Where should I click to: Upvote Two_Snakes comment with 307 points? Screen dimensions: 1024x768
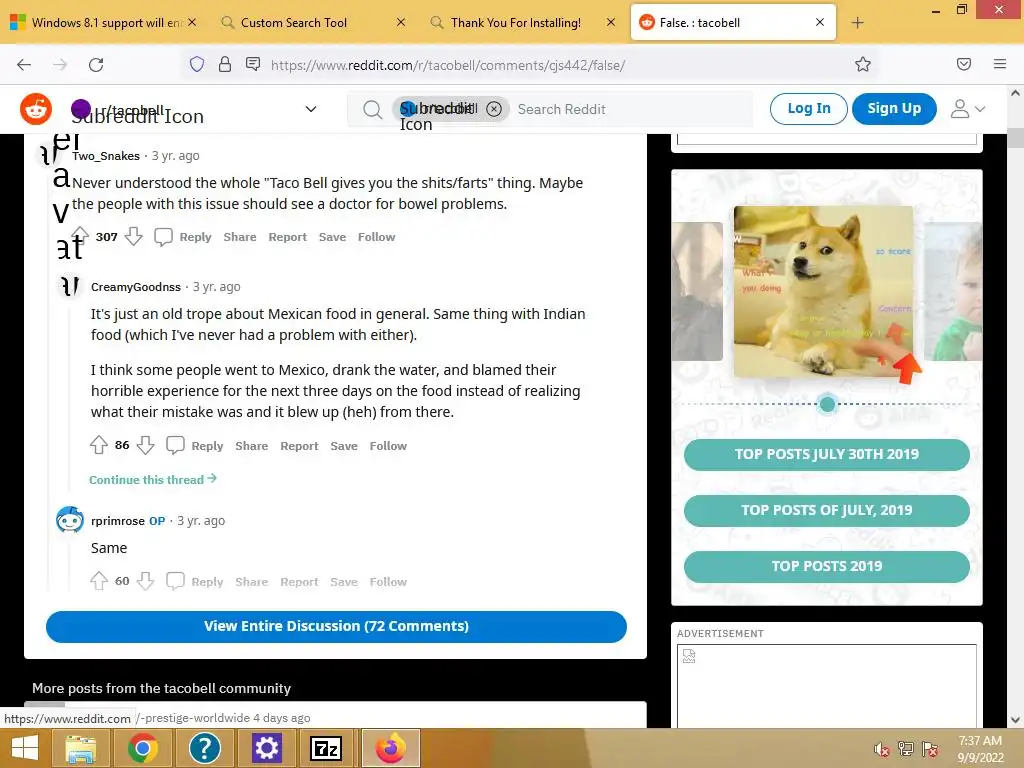coord(80,236)
